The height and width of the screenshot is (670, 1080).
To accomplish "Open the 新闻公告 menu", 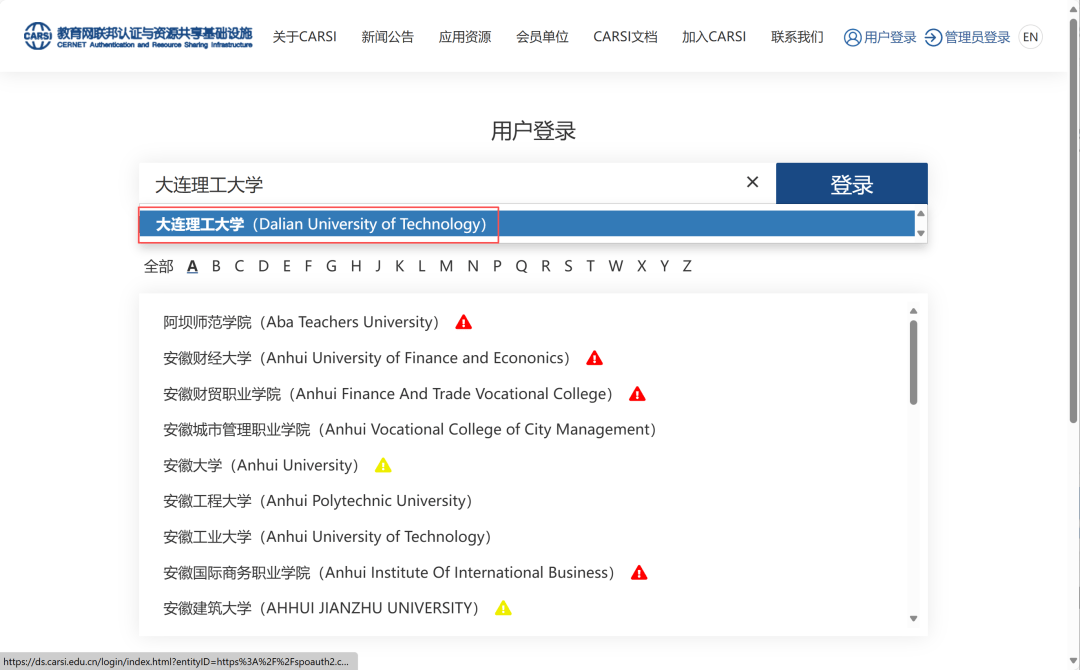I will point(387,36).
